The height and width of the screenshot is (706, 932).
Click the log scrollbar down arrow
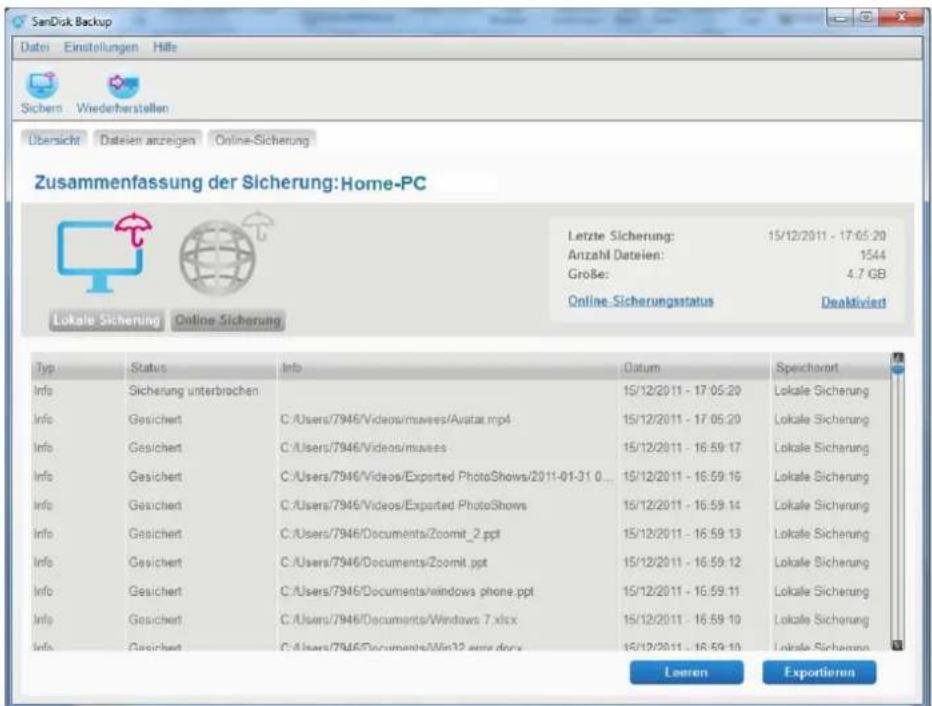click(x=898, y=645)
